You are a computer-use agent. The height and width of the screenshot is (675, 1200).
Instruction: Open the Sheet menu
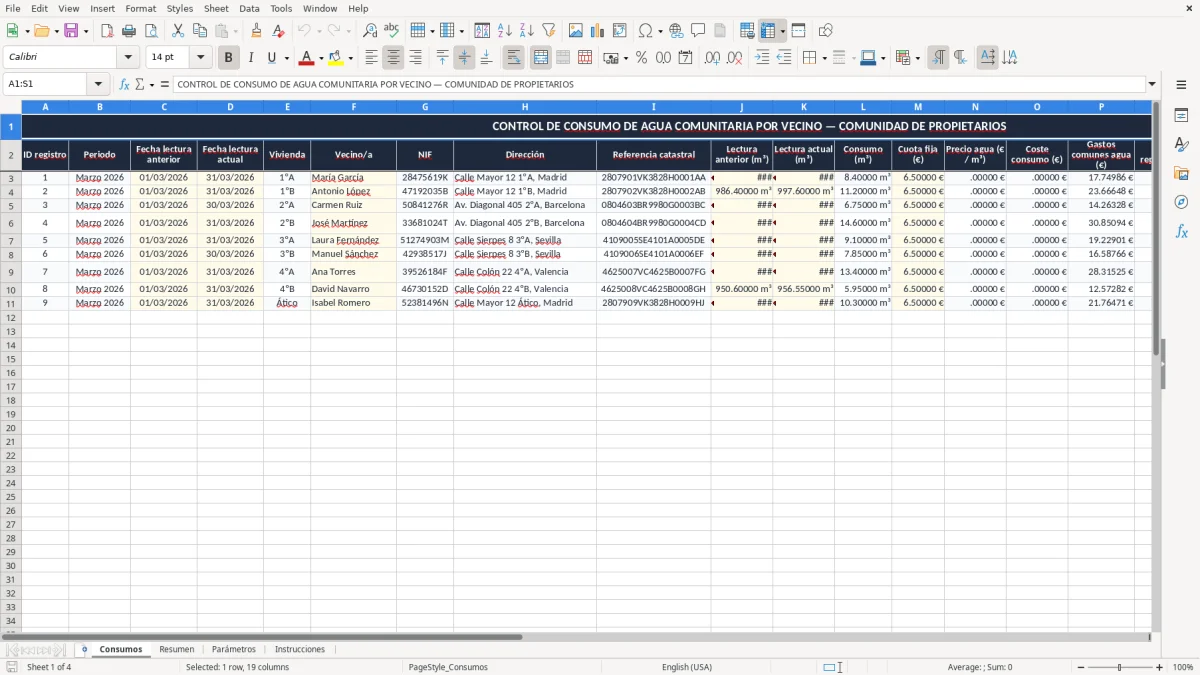[x=216, y=8]
